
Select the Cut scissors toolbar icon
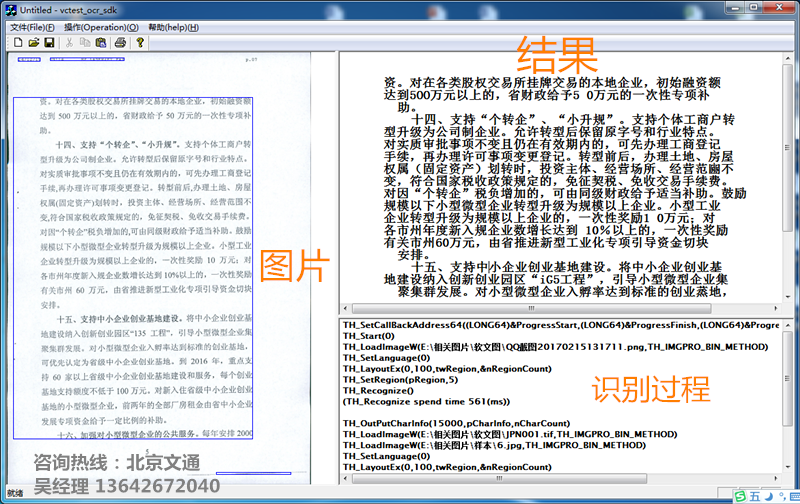coord(69,42)
